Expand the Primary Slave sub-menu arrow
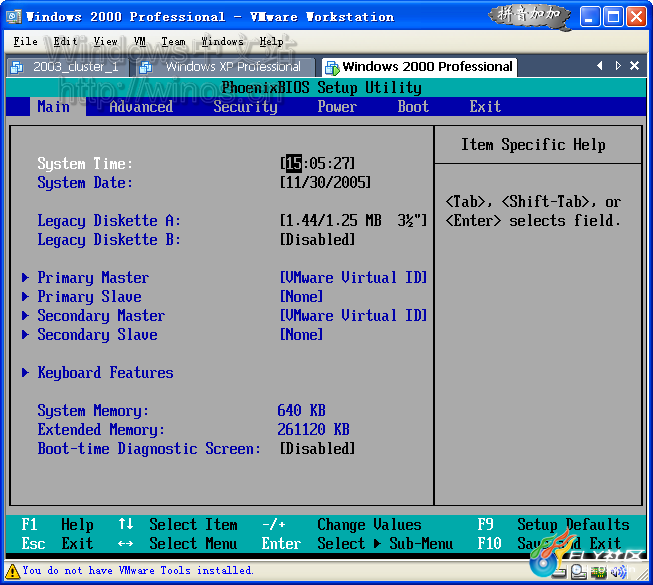This screenshot has height=585, width=653. (x=25, y=296)
